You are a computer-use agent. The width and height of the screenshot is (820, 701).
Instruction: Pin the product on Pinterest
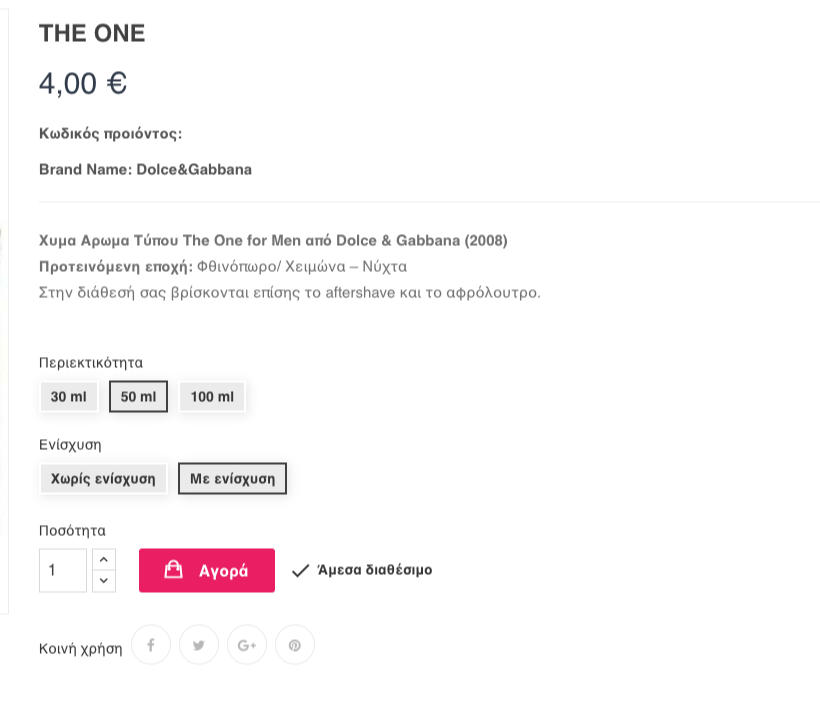(295, 645)
